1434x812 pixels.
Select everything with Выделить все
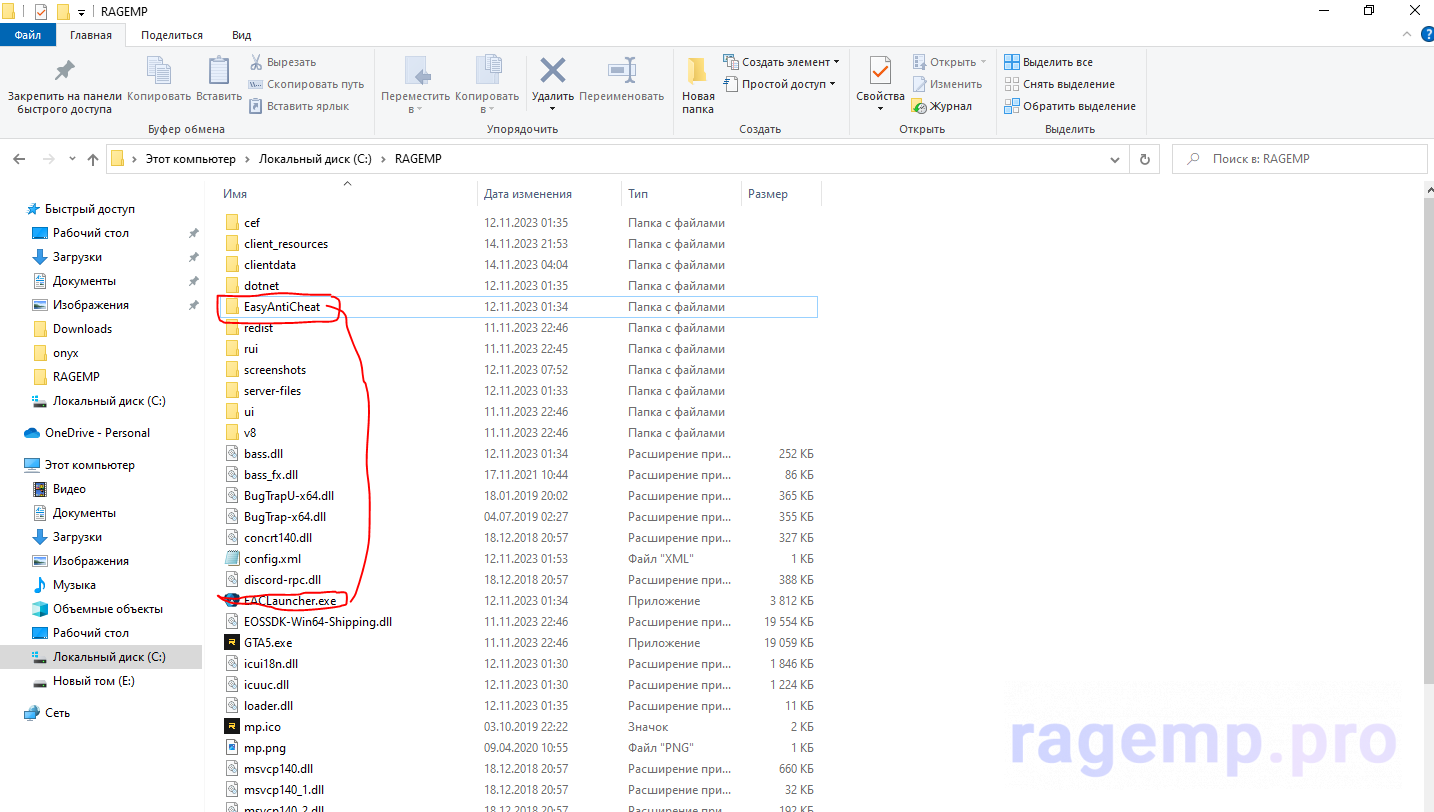point(1048,62)
